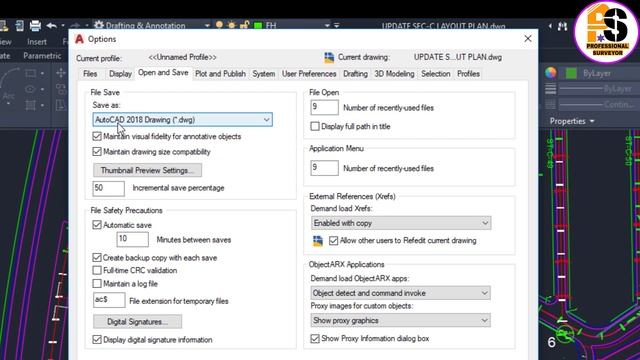
Task: Click the search binoculars icon in title bar
Action: pyautogui.click(x=562, y=26)
